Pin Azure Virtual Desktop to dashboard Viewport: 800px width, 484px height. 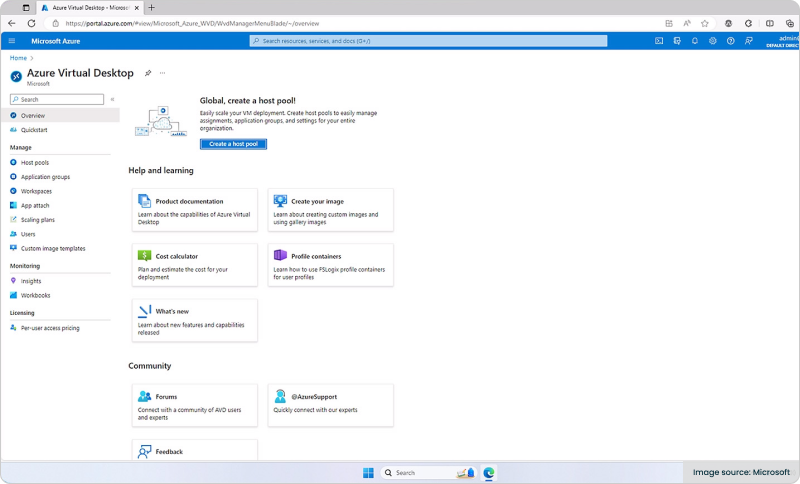click(148, 73)
